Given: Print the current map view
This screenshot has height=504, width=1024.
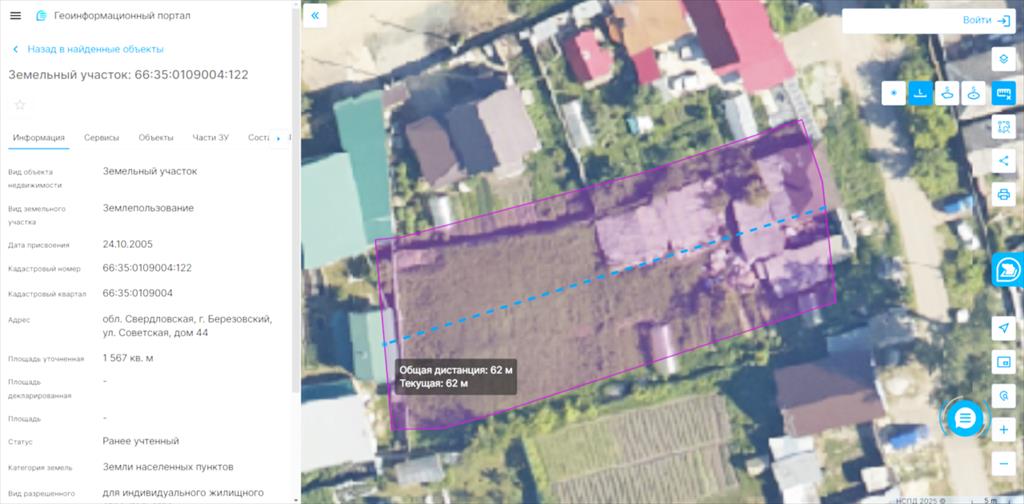Looking at the screenshot, I should coord(1003,195).
